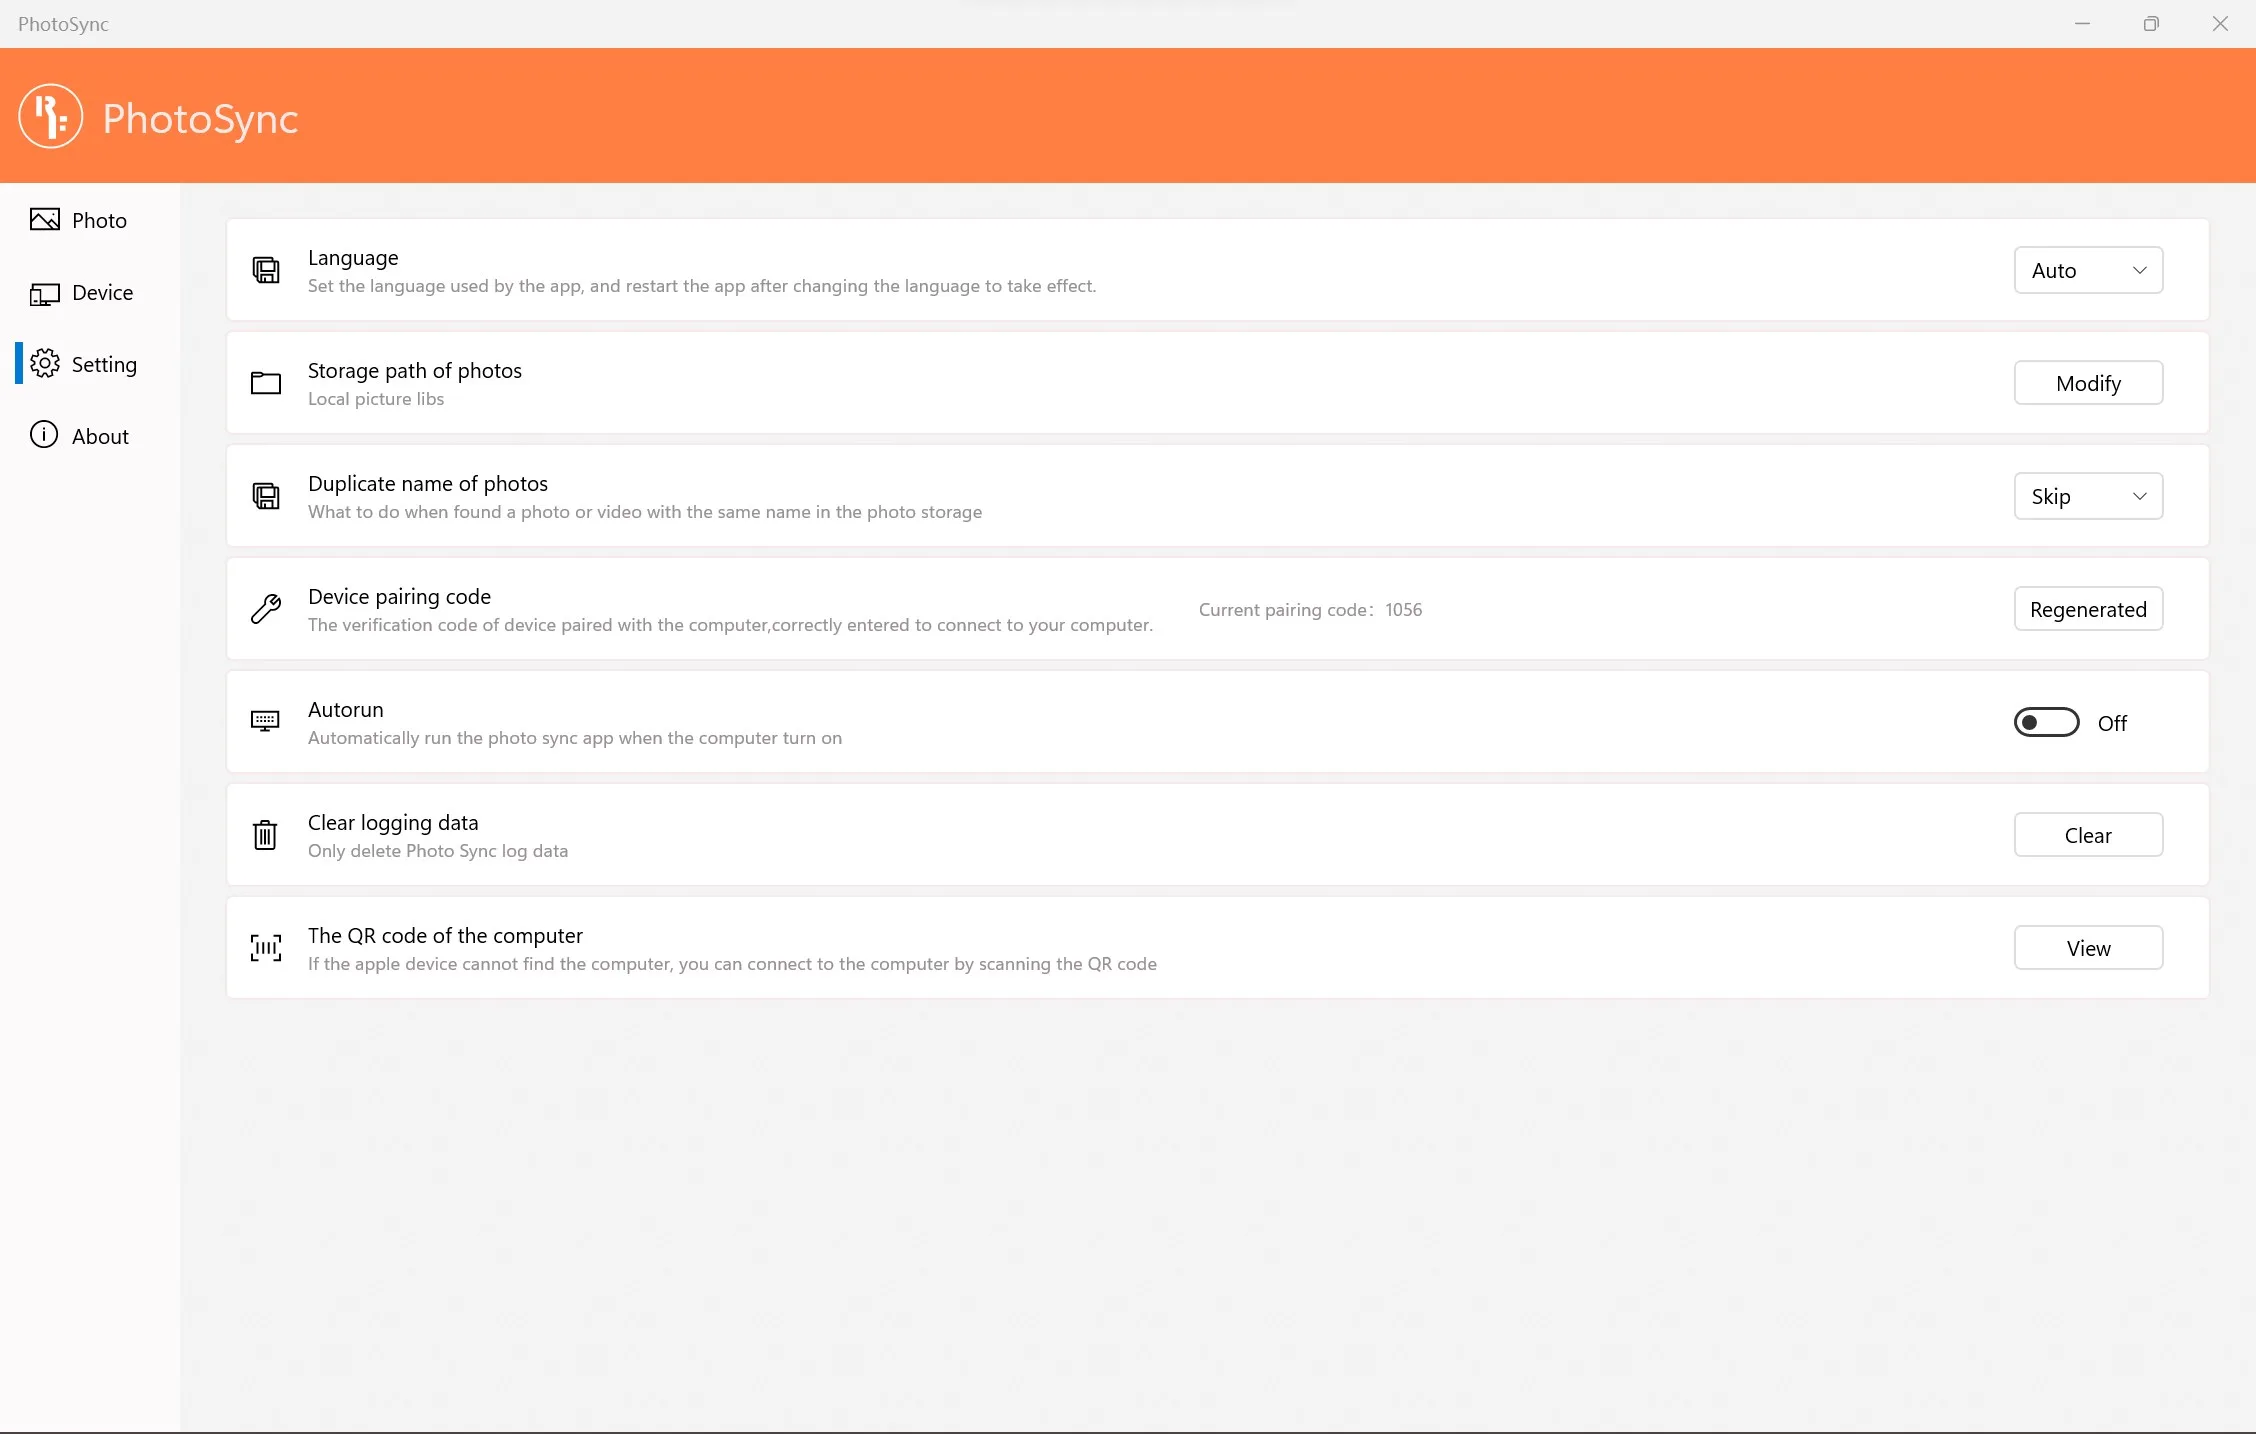Click the keyboard icon beside Autorun

[265, 721]
